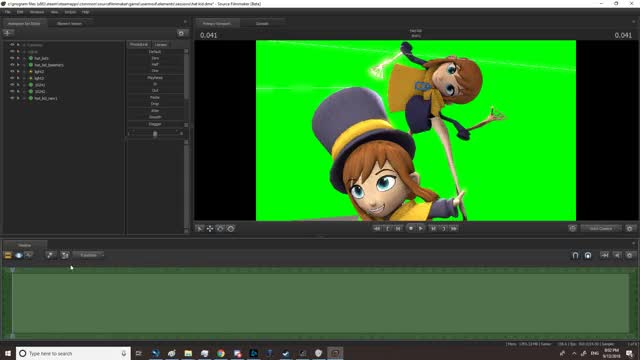
Task: Select the viewport selection arrow tool
Action: (200, 229)
